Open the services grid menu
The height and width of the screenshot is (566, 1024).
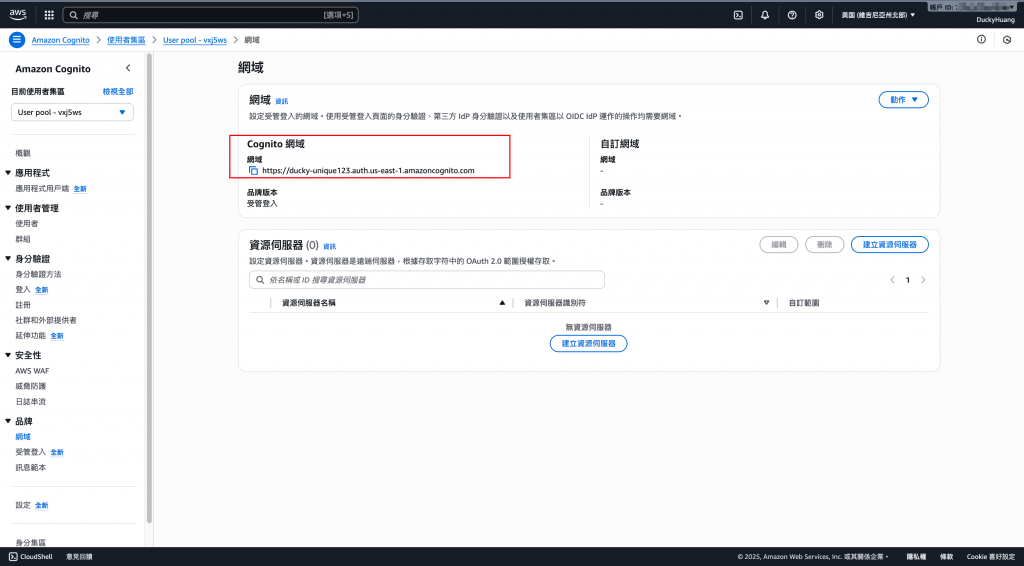[x=49, y=15]
